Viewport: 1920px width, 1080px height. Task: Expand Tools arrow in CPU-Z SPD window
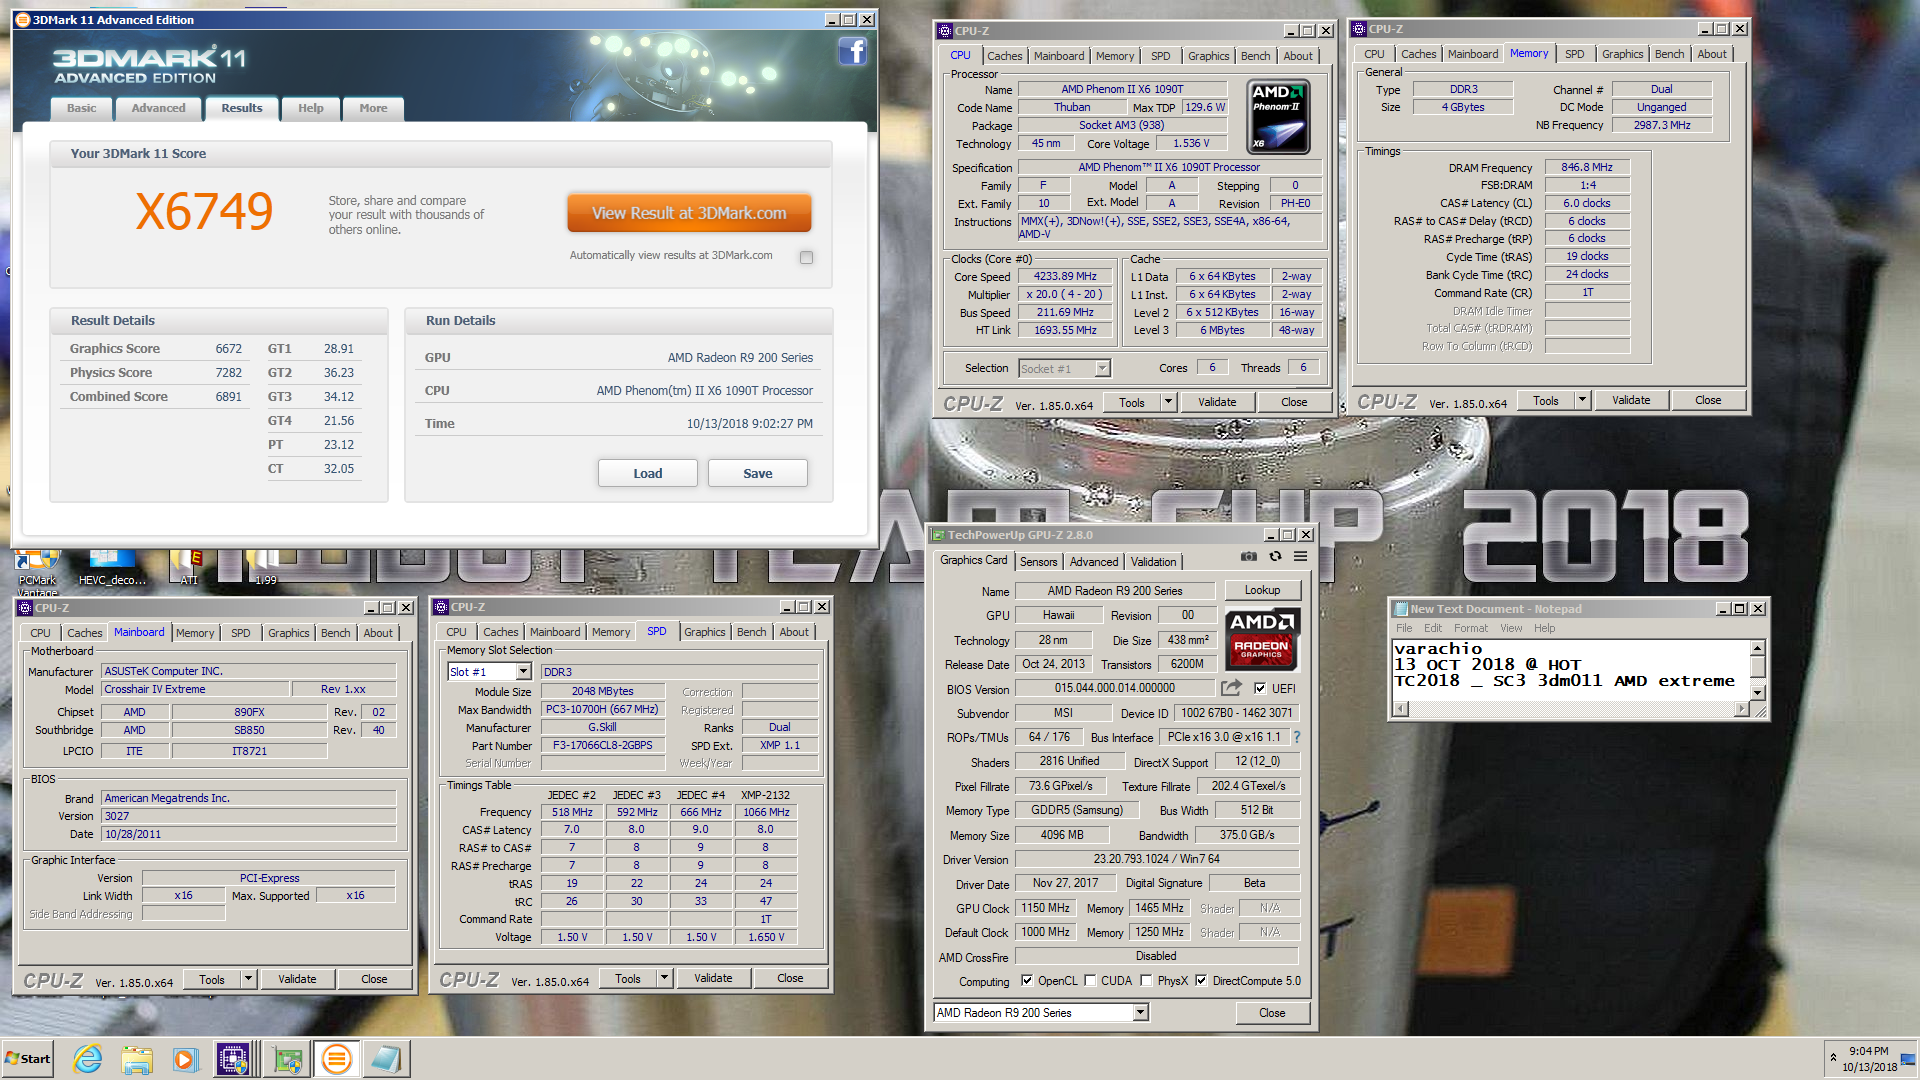(664, 978)
